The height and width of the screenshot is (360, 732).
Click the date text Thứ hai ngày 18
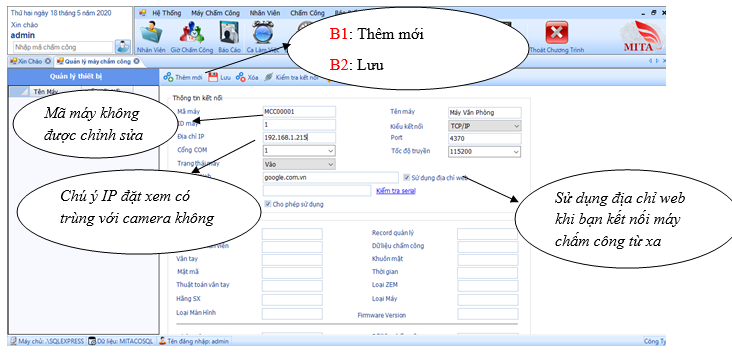click(x=61, y=13)
